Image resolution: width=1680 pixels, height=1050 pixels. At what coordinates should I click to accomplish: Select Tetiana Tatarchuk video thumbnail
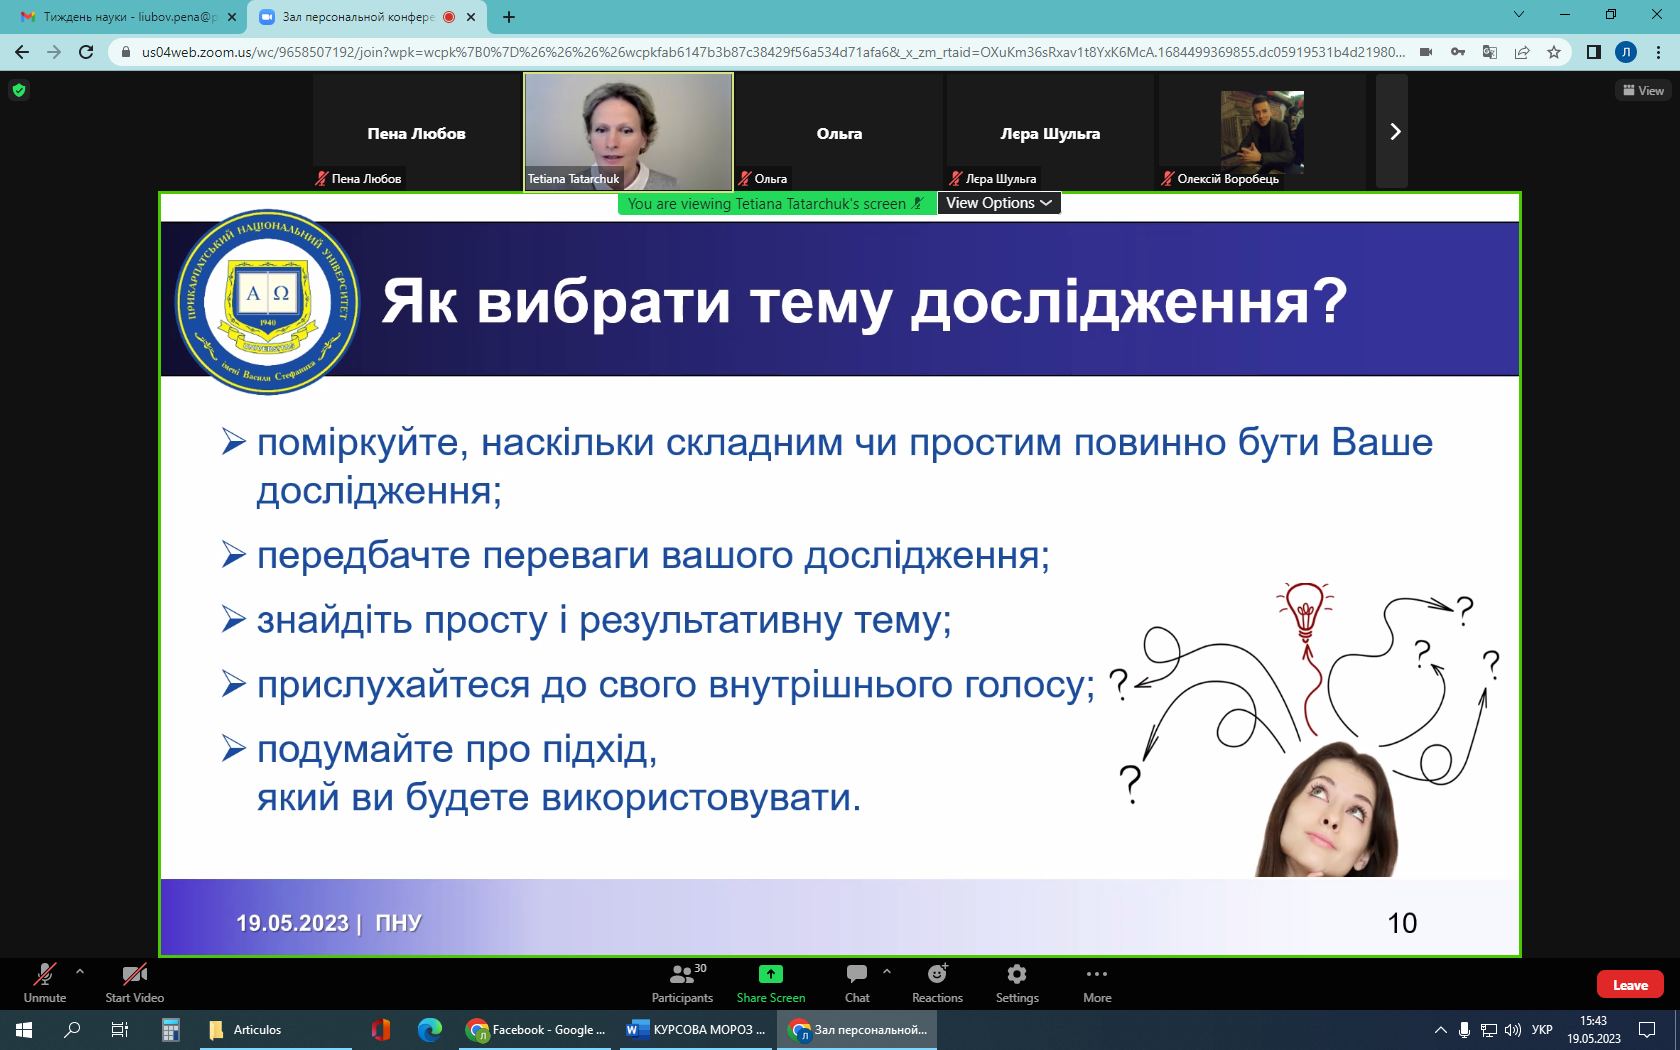628,131
